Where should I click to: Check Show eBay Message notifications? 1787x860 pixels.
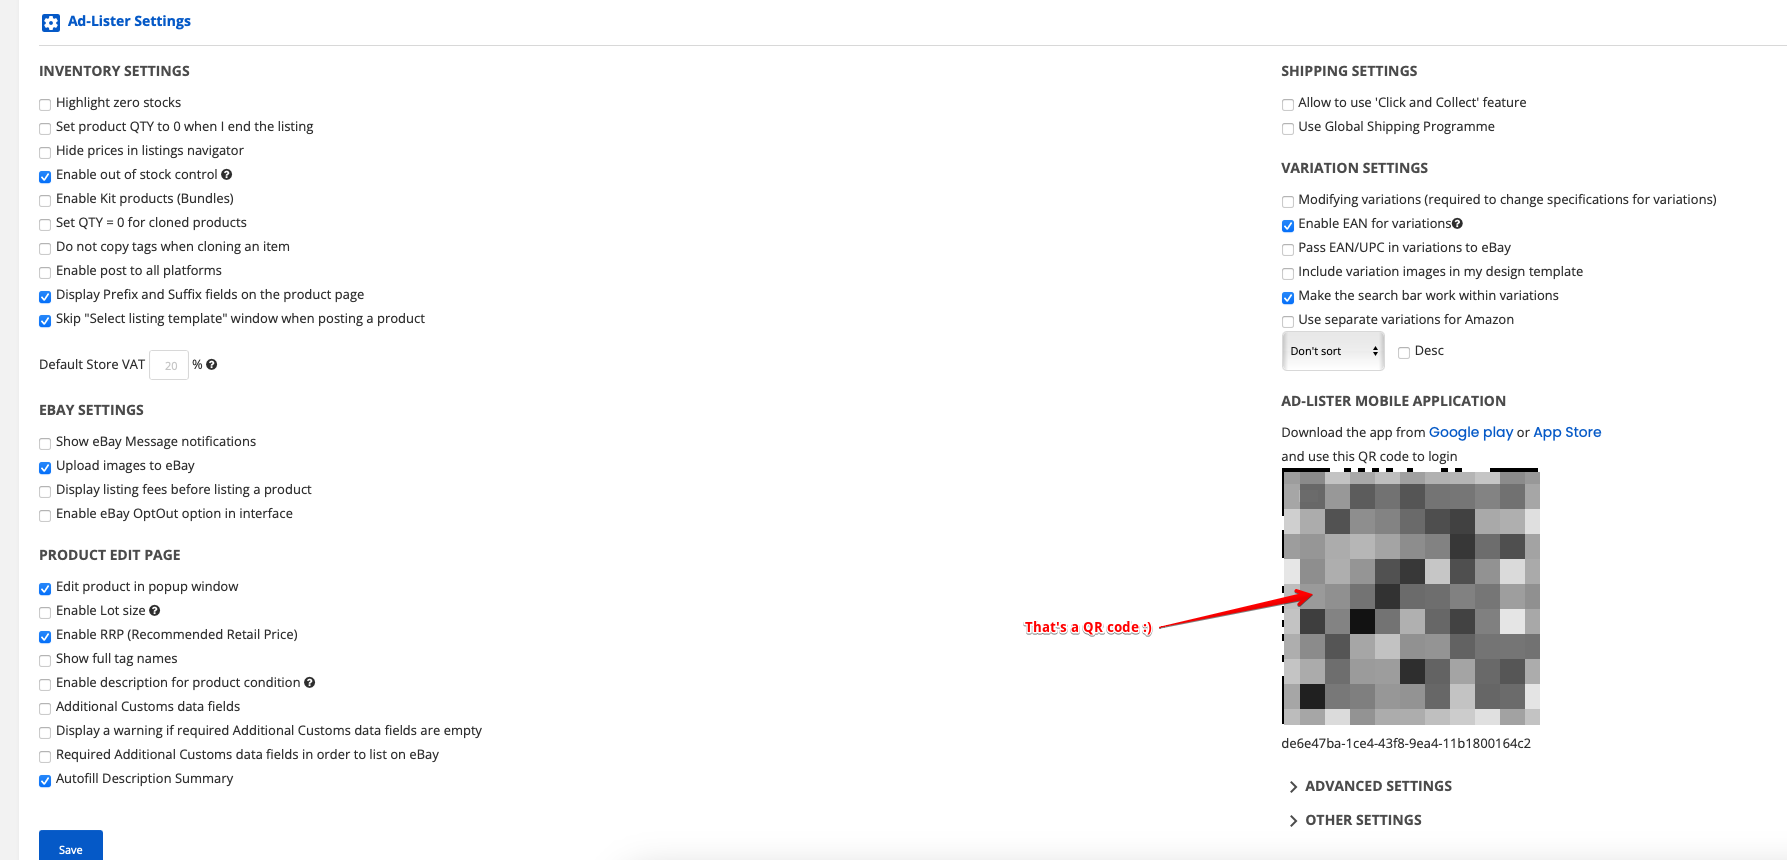click(45, 443)
